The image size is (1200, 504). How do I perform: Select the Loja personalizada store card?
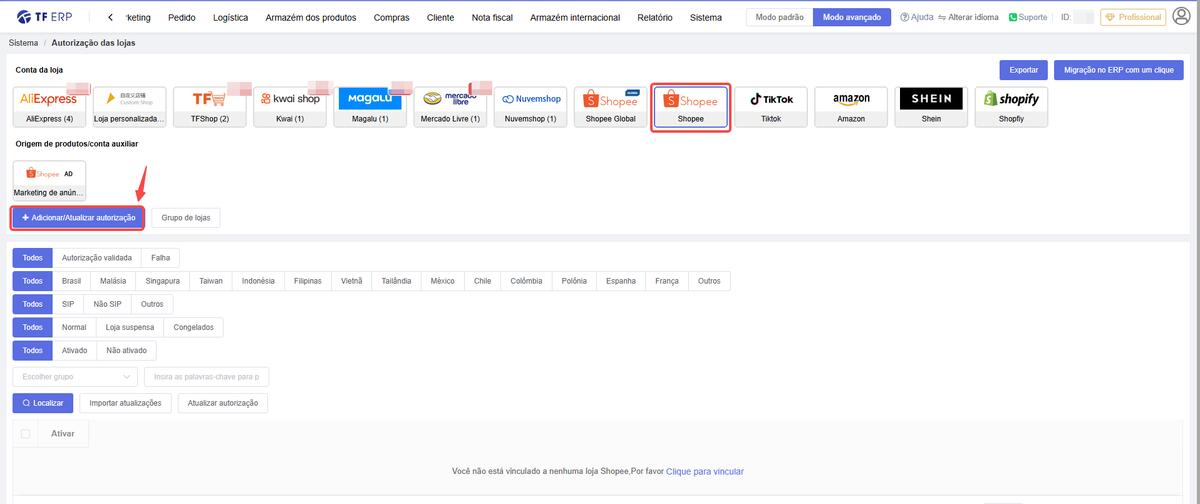[130, 107]
